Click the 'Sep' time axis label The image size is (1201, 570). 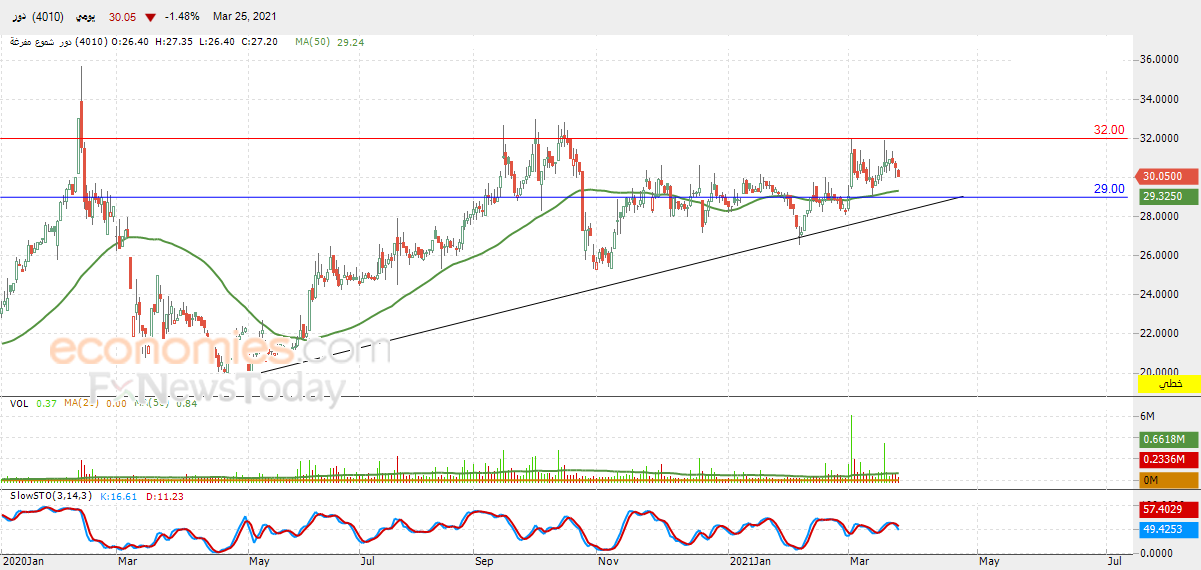484,562
